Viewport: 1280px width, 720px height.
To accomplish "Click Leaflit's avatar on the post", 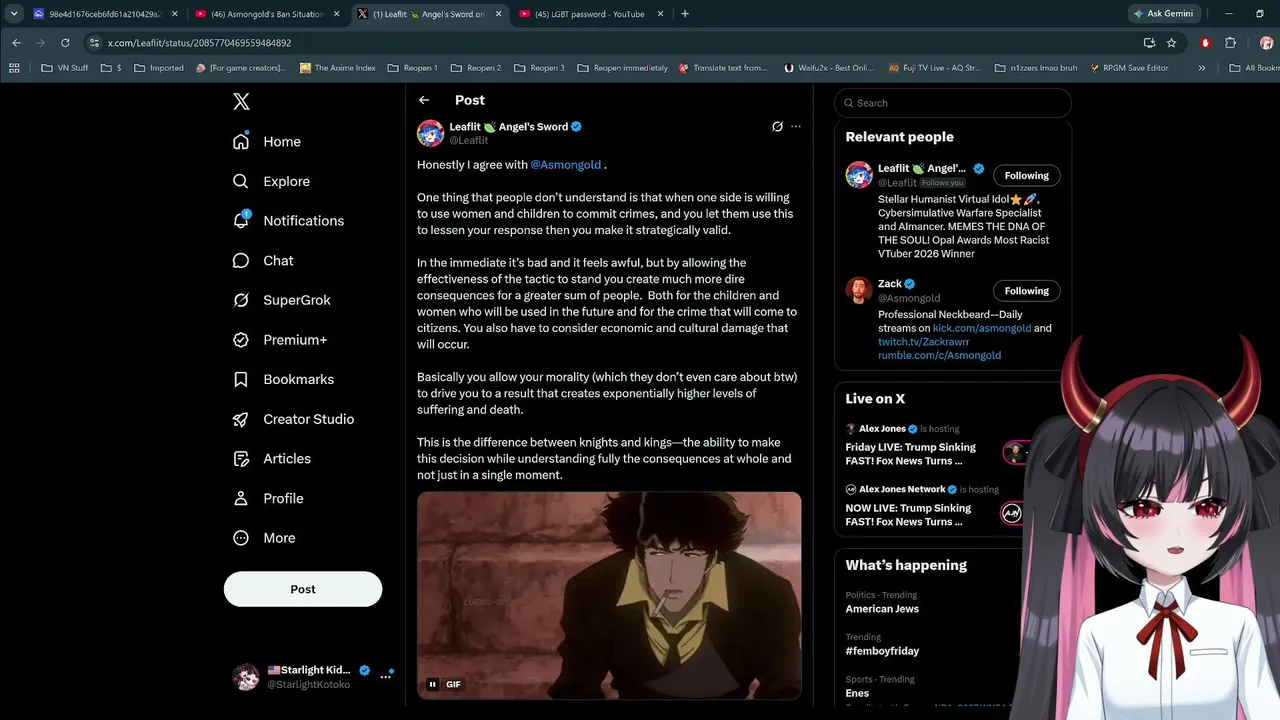I will (x=431, y=133).
